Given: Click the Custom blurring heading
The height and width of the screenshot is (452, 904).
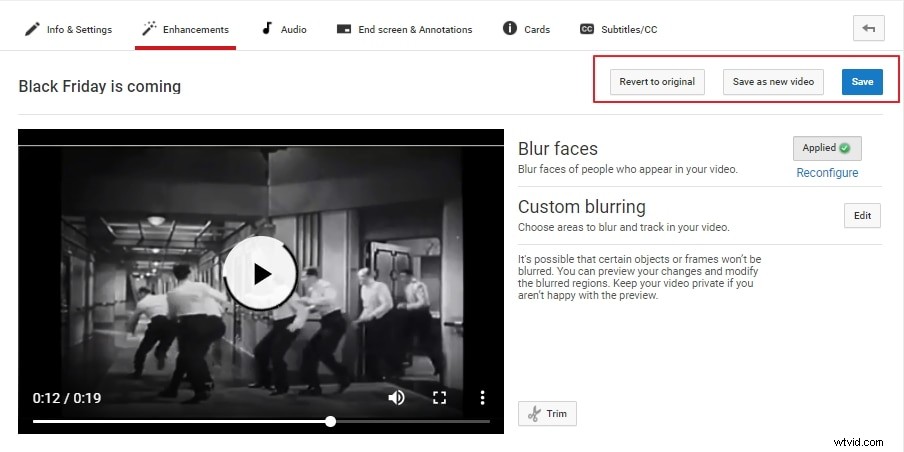Looking at the screenshot, I should click(582, 206).
